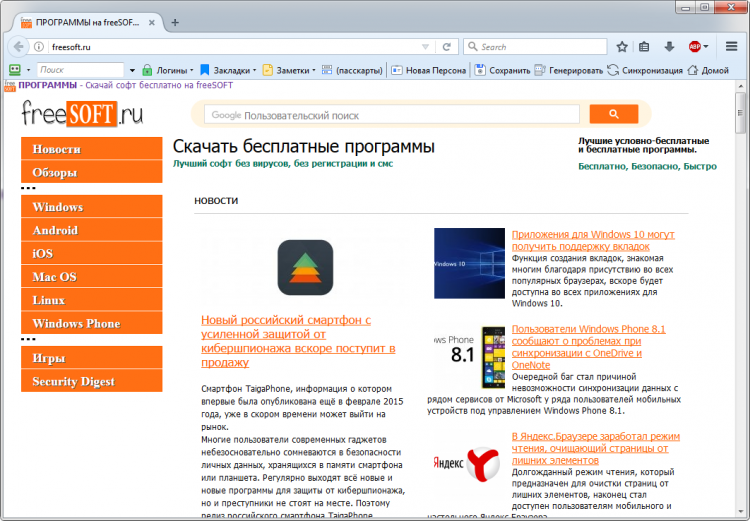Expand the dropdown next to RoboForm icon
This screenshot has height=521, width=750.
(x=28, y=70)
